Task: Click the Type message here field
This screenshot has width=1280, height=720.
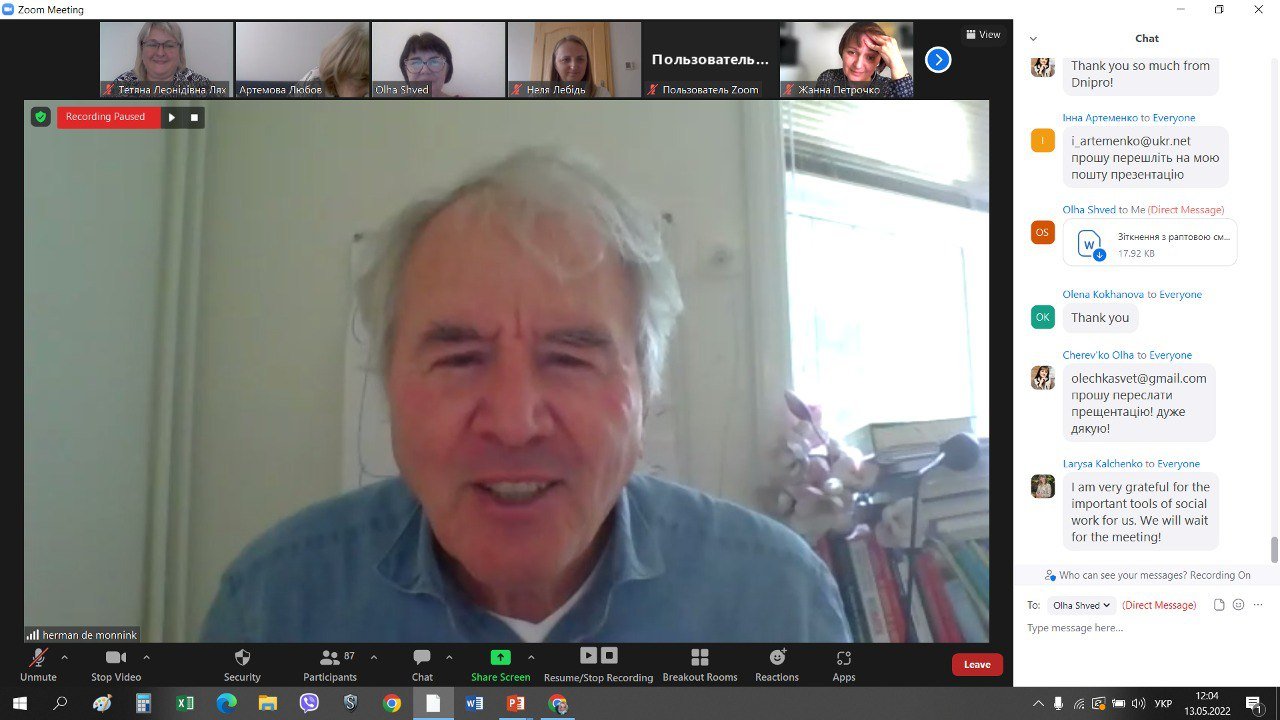Action: pos(1140,628)
